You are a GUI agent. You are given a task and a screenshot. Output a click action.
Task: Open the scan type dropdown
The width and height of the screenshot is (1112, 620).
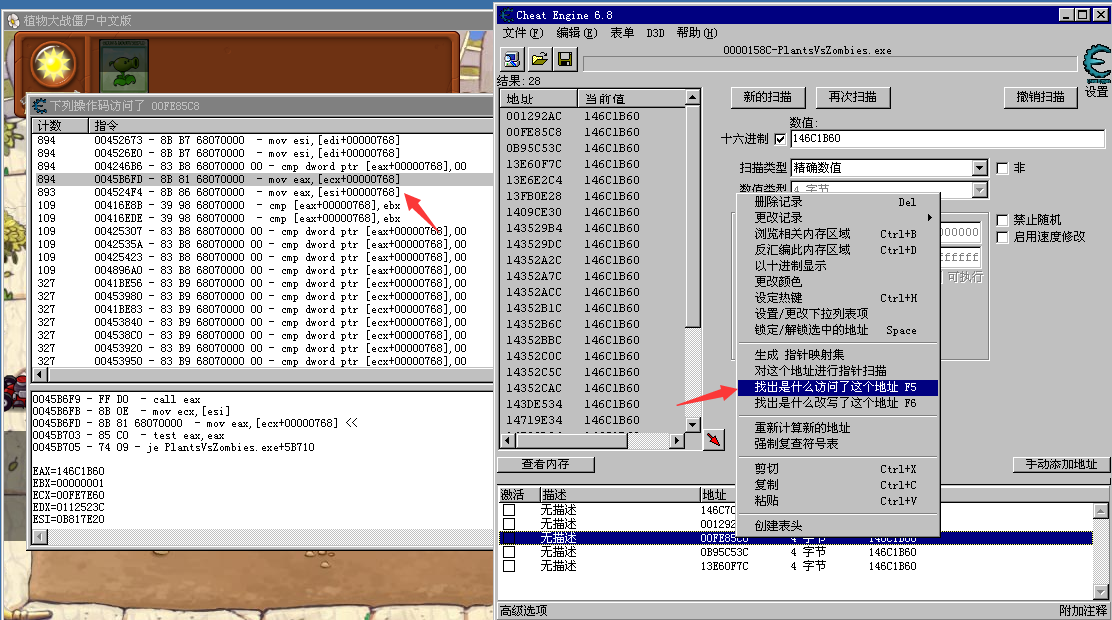[979, 168]
